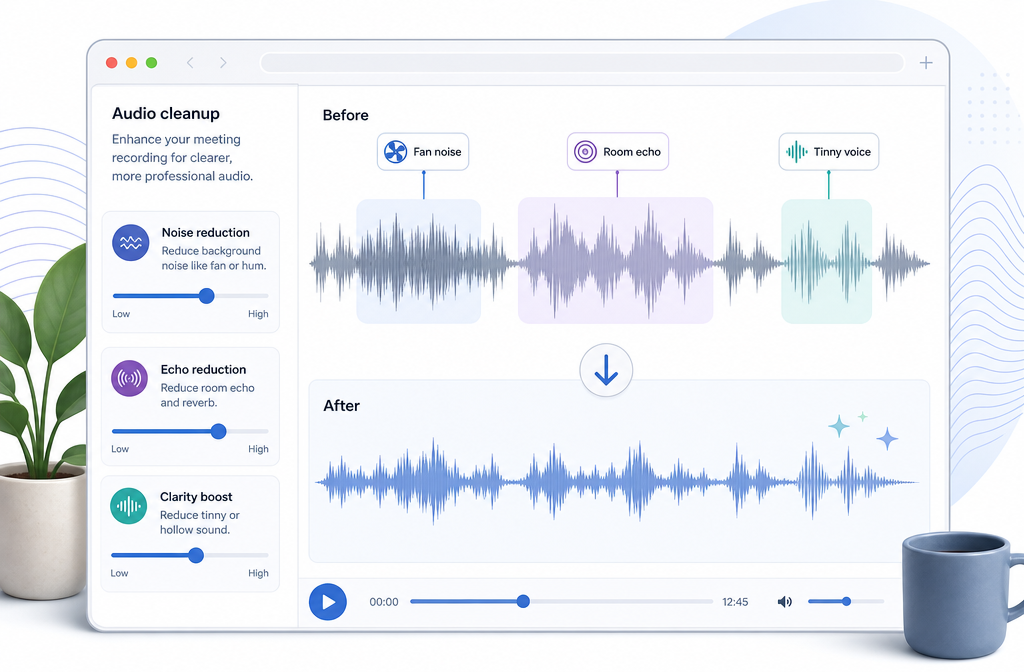
Task: Adjust the Noise reduction slider handle
Action: [206, 296]
